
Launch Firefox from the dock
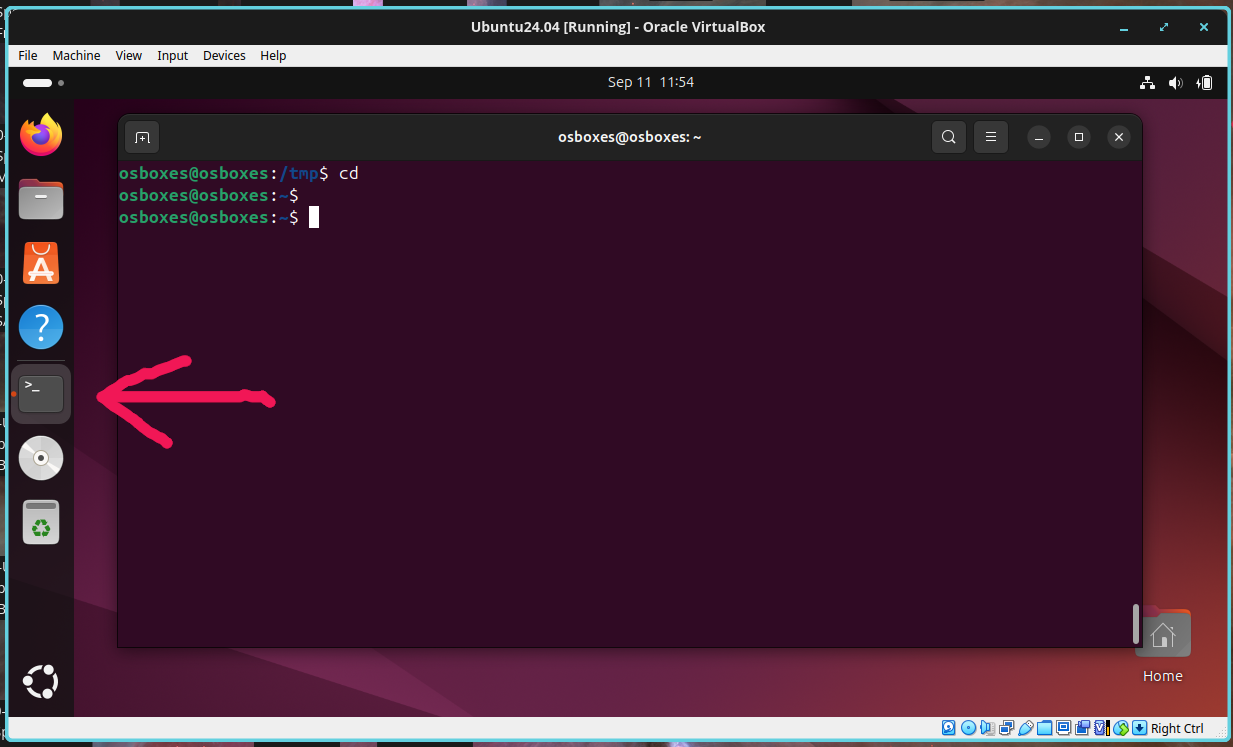click(x=41, y=135)
